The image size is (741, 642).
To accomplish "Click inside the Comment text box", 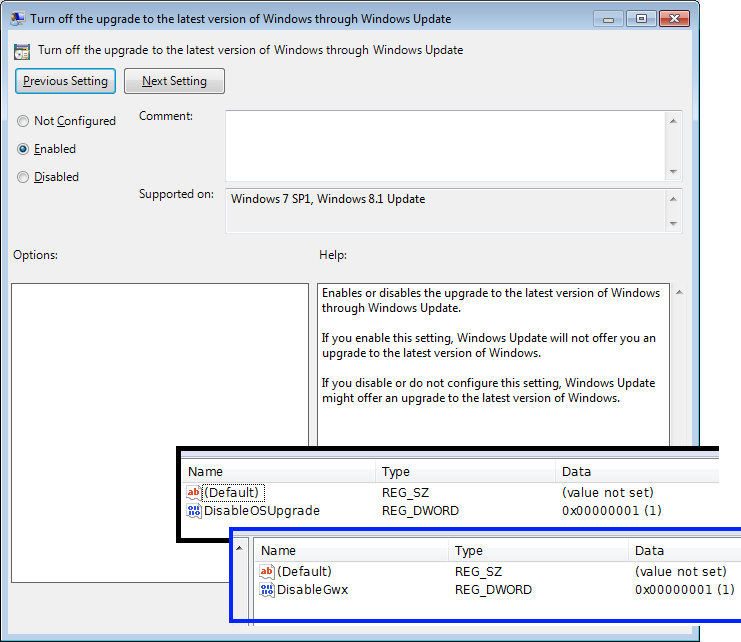I will click(445, 146).
